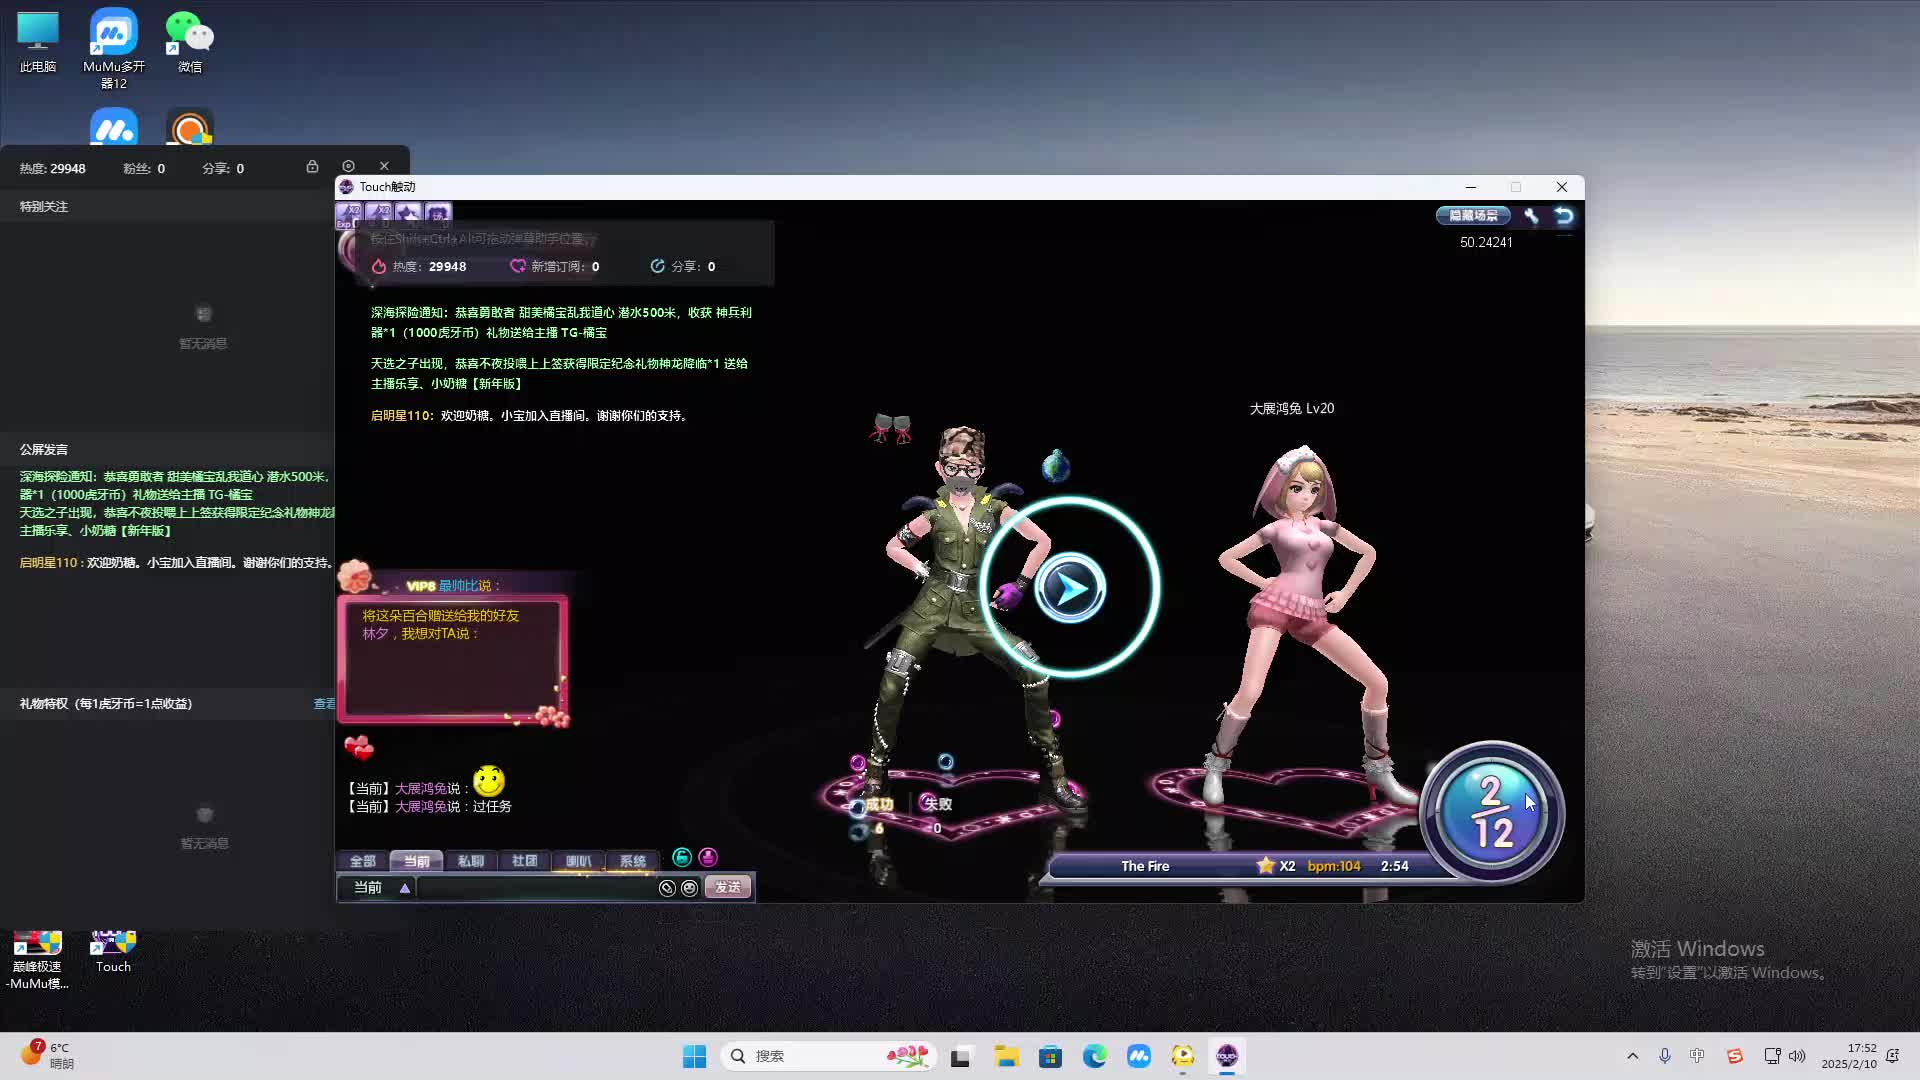Toggle 隐藏场景 hide scene button
The width and height of the screenshot is (1920, 1080).
pos(1473,215)
